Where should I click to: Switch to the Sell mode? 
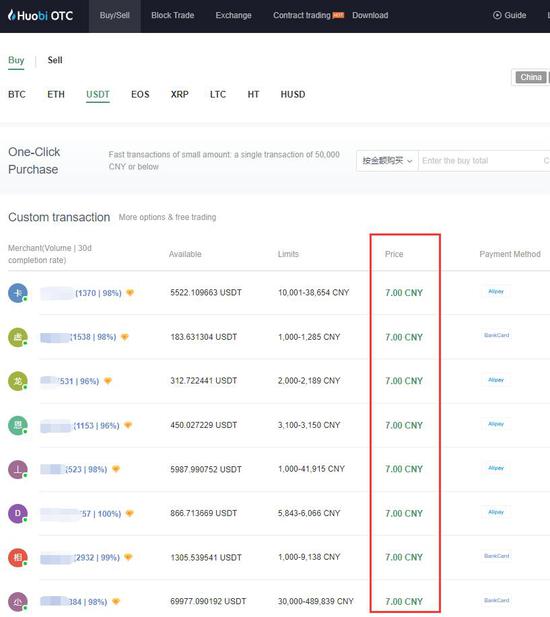[55, 60]
